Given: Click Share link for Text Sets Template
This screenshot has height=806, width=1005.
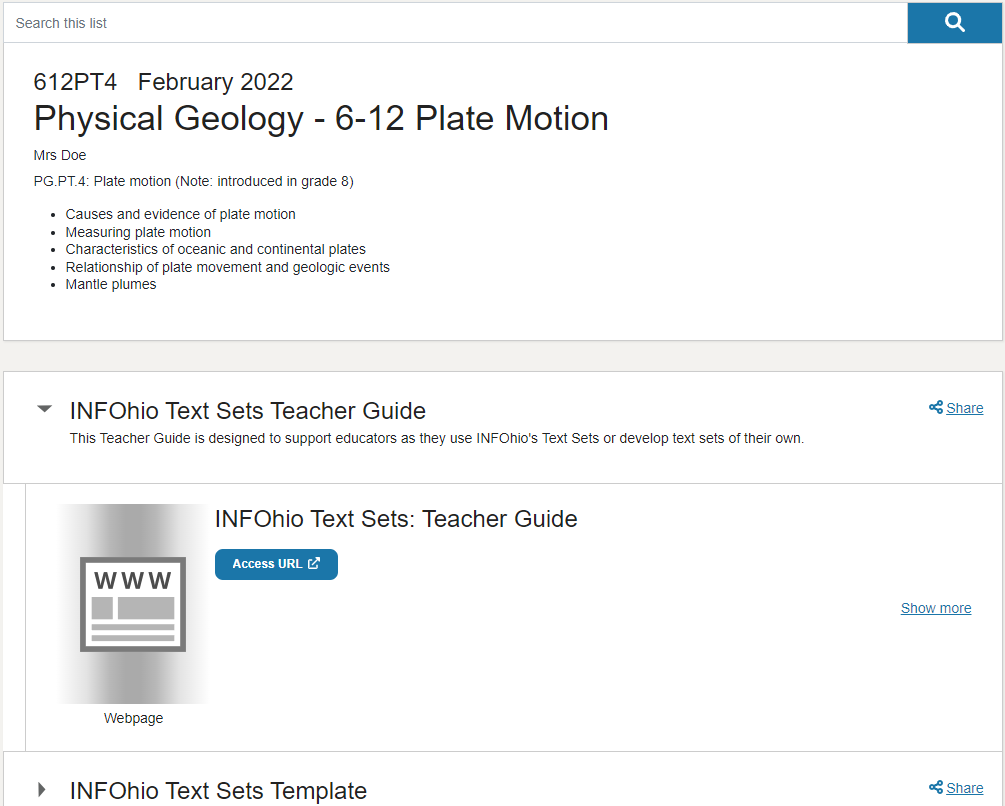Looking at the screenshot, I should (x=965, y=788).
